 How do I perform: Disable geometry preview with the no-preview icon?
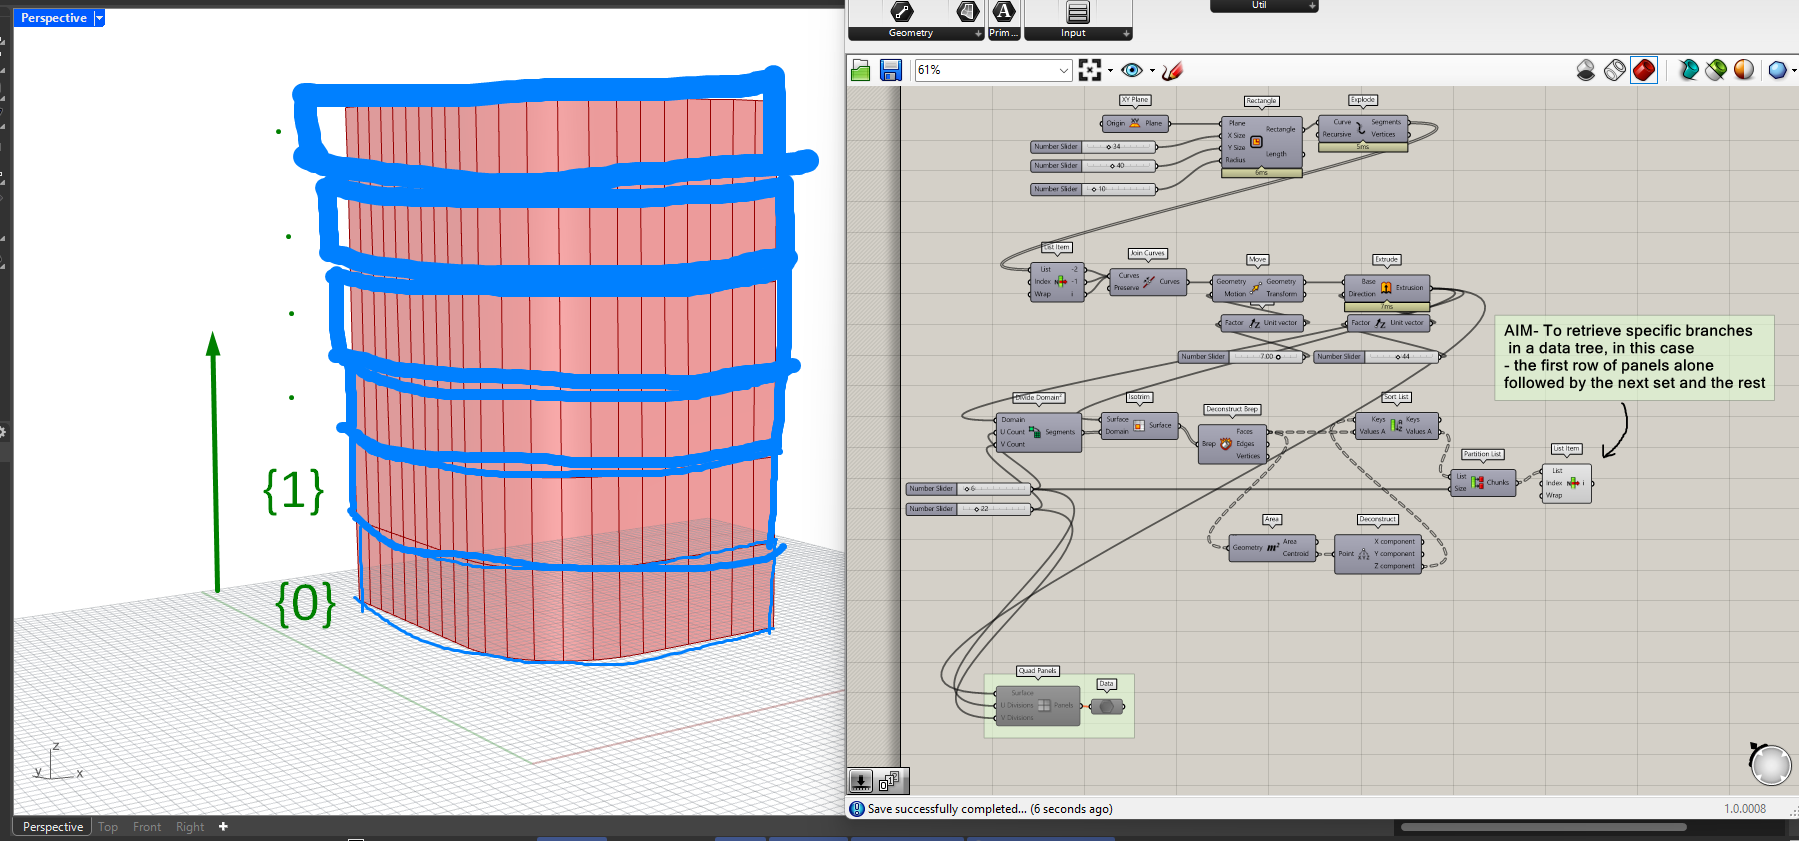(1585, 70)
